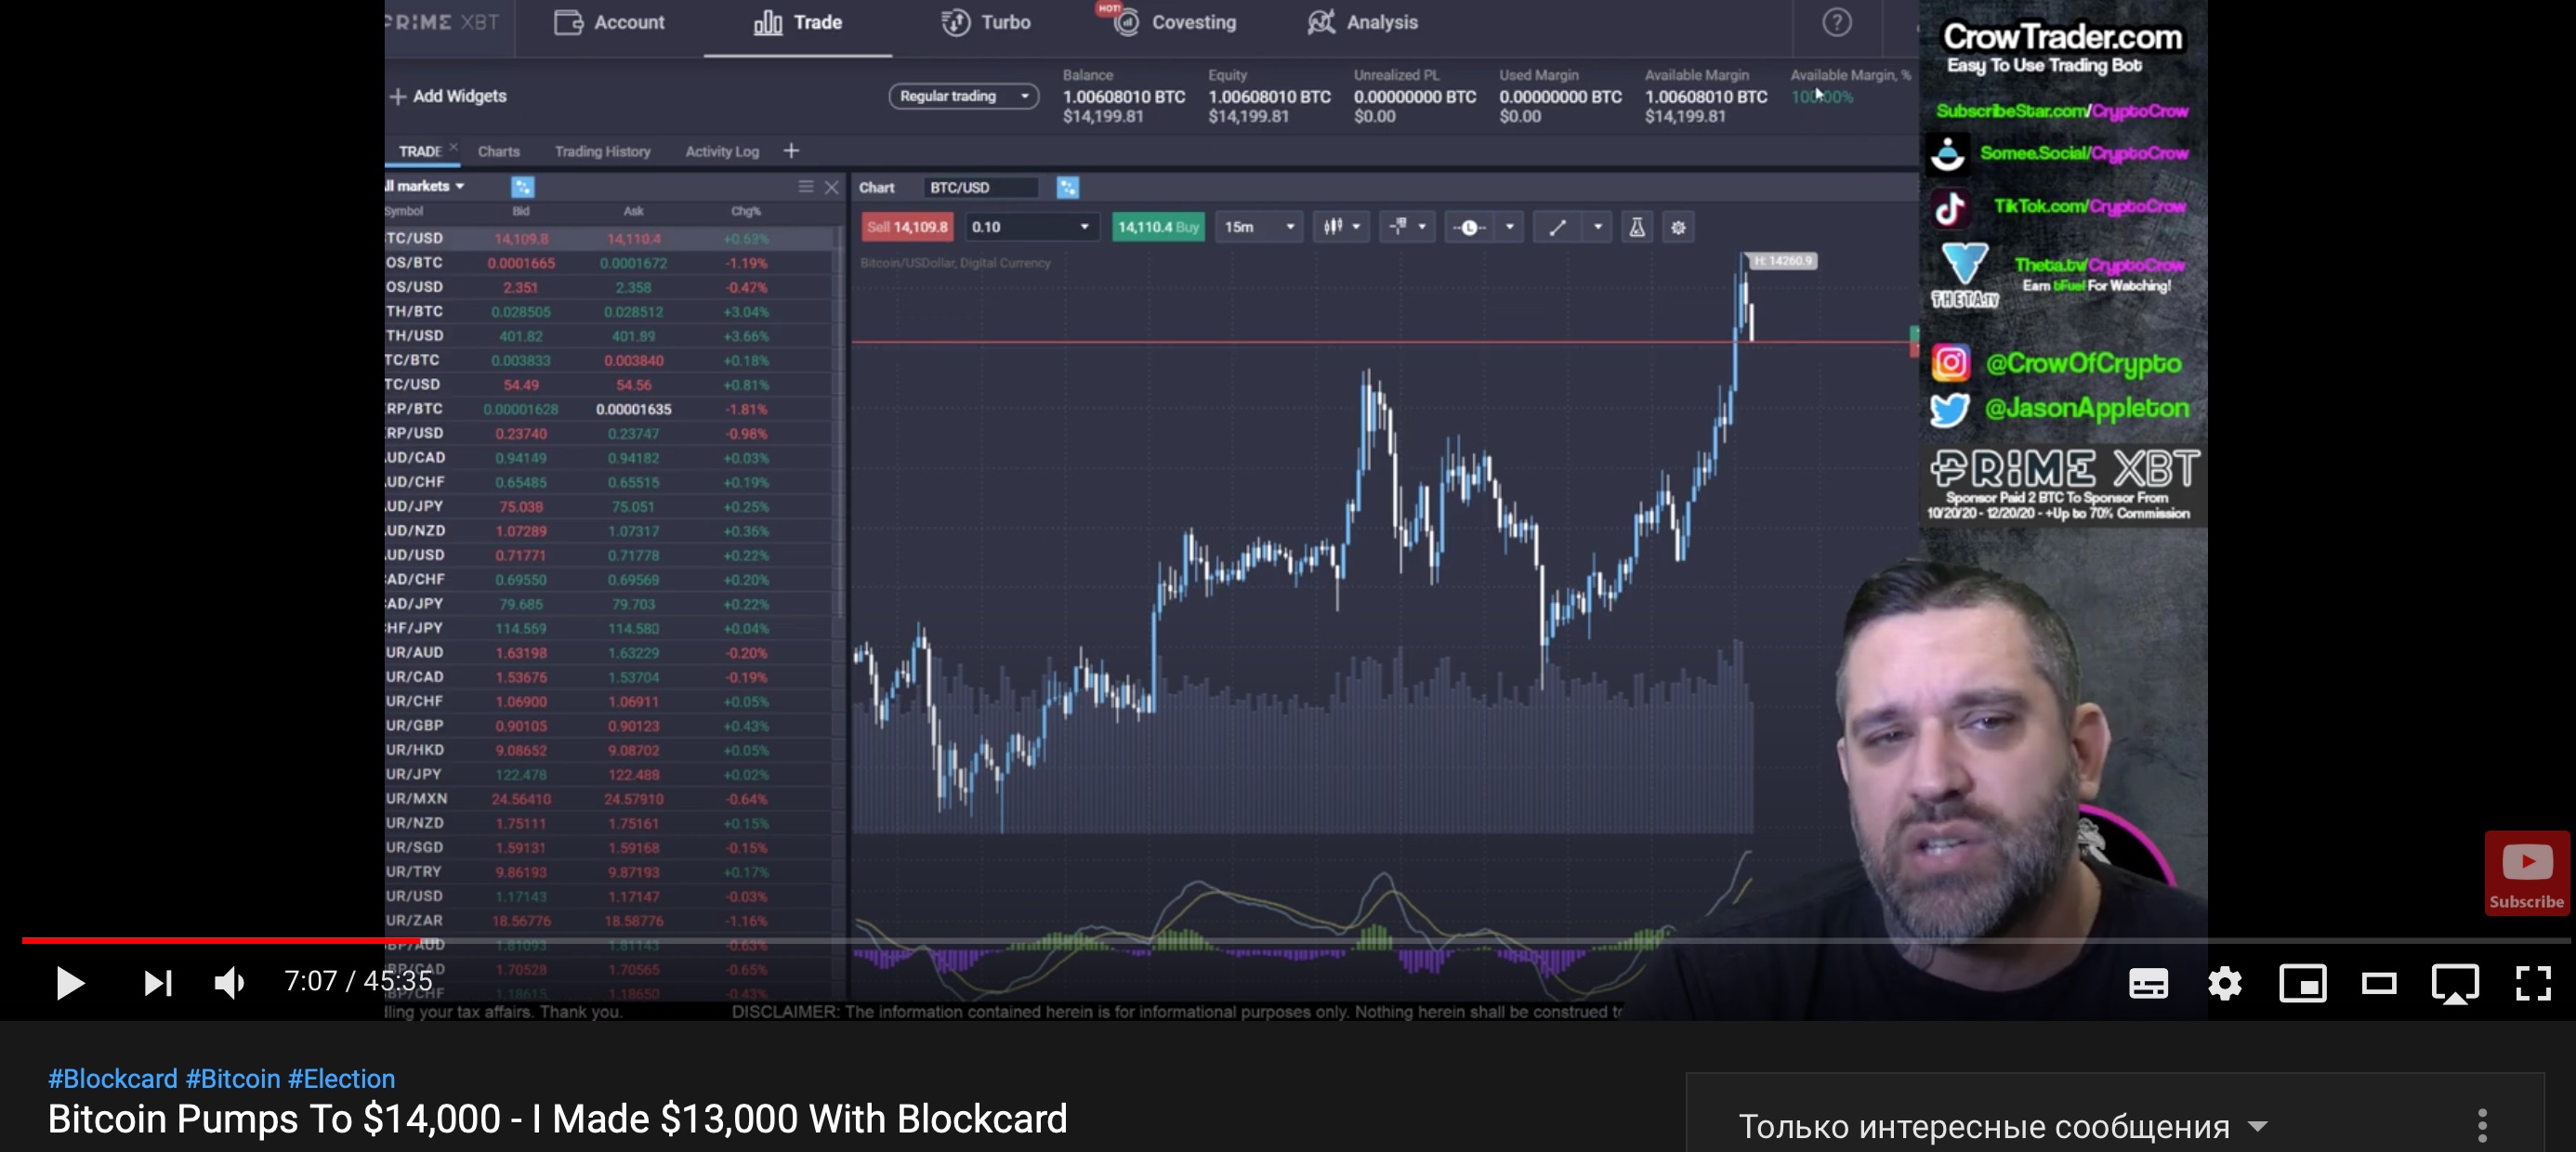This screenshot has width=2576, height=1152.
Task: Open the markets widget hamburger menu
Action: (x=805, y=187)
